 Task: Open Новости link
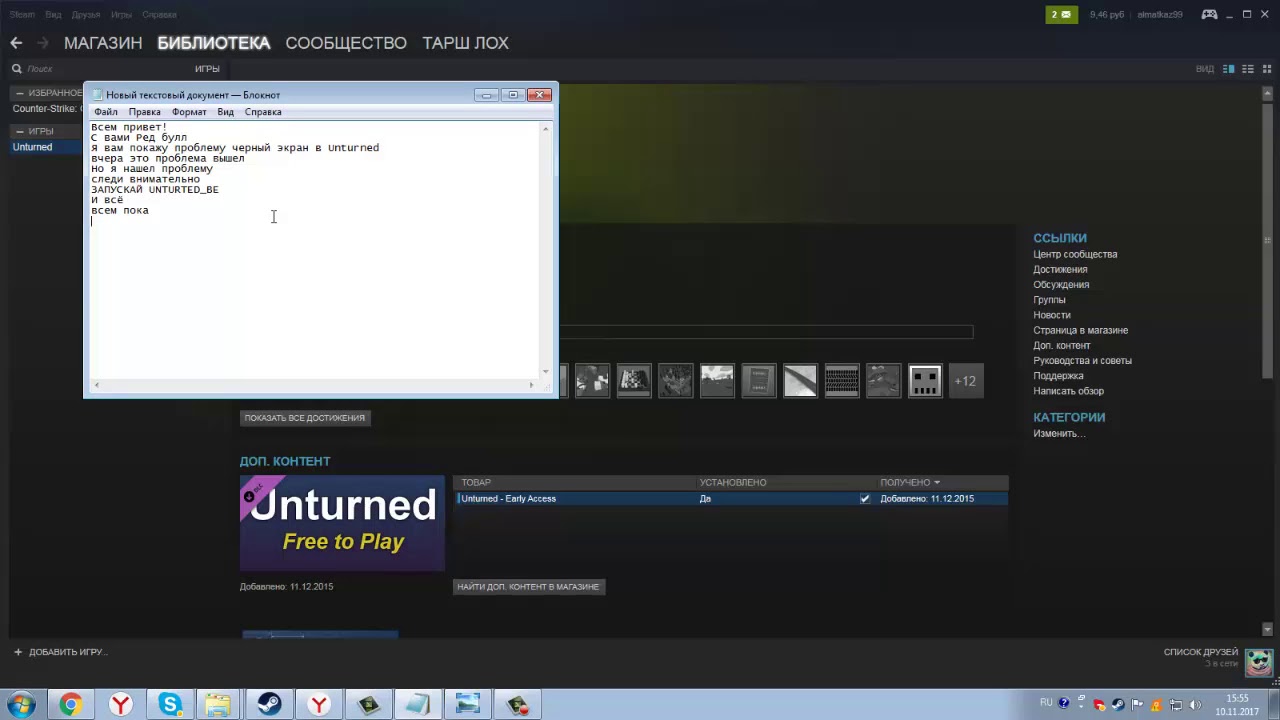pos(1052,315)
